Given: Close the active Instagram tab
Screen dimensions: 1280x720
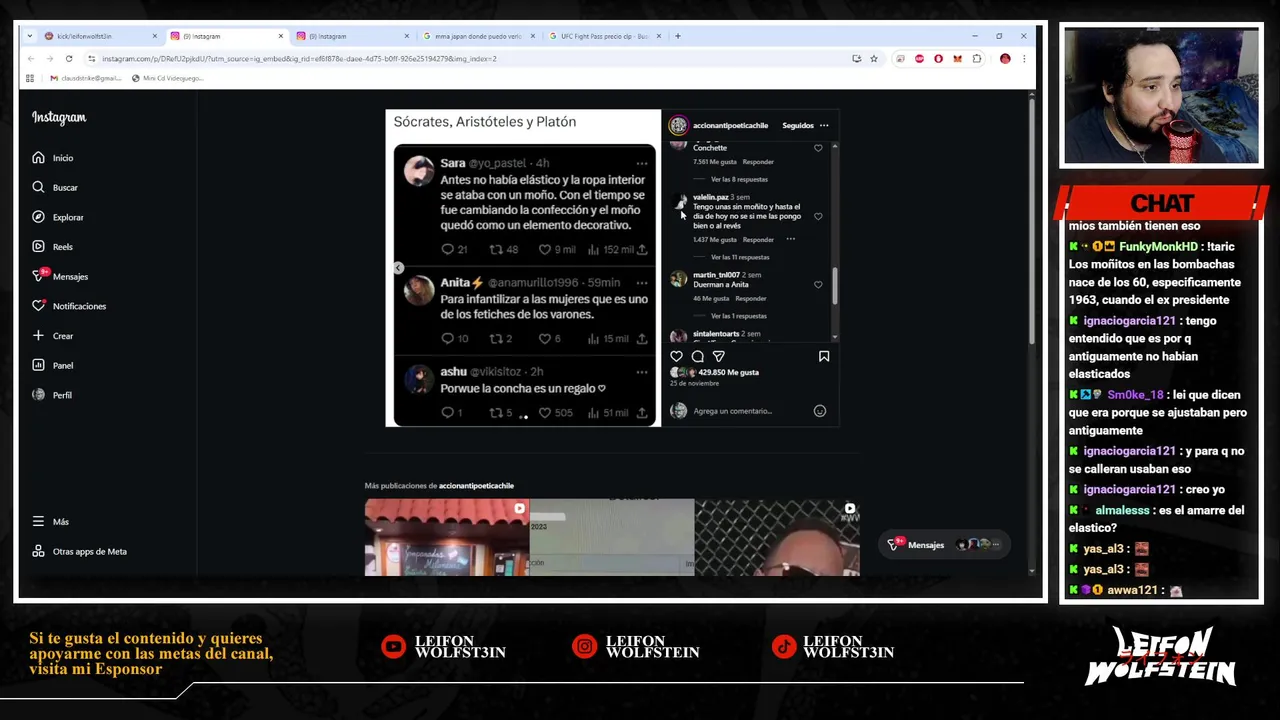Looking at the screenshot, I should tap(280, 36).
